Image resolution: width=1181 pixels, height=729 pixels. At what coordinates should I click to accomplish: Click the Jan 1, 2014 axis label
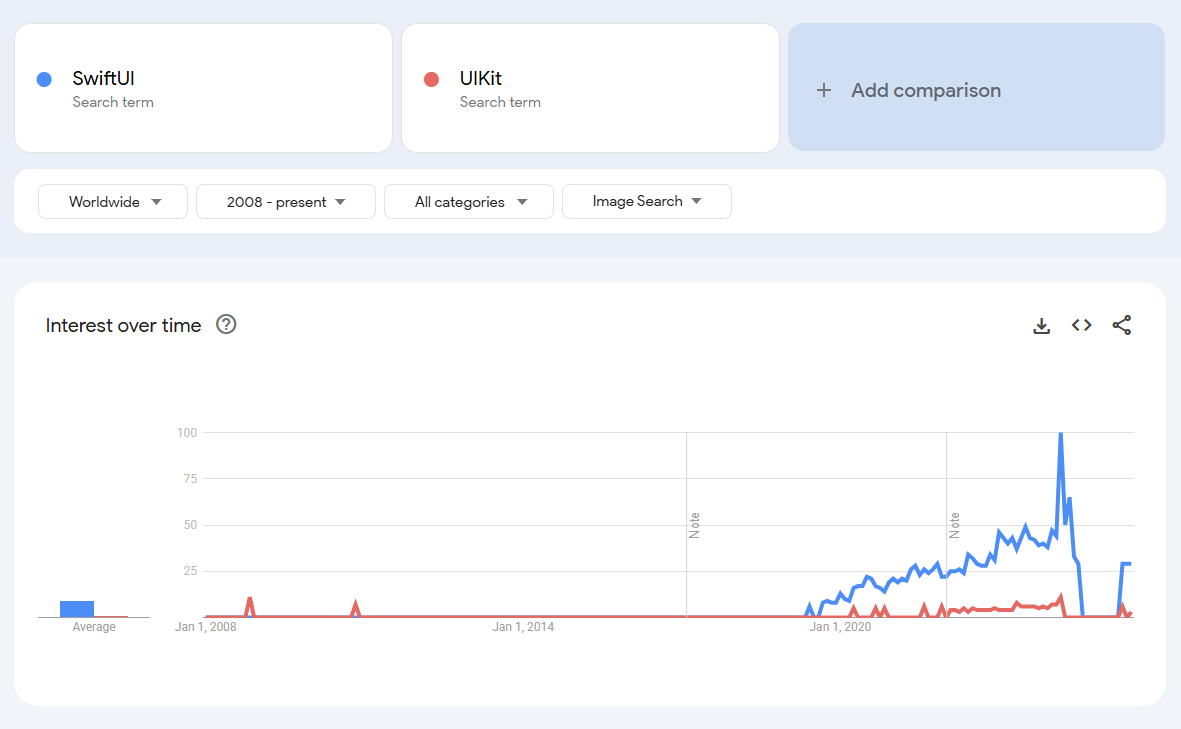click(523, 627)
